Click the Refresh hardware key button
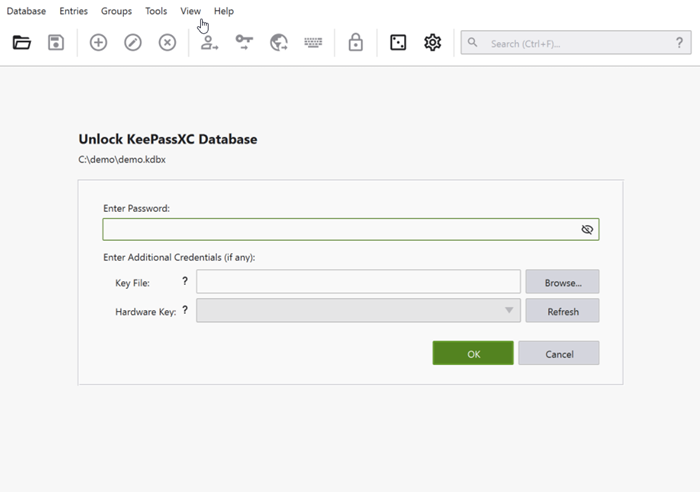Viewport: 700px width, 492px height. pos(562,311)
